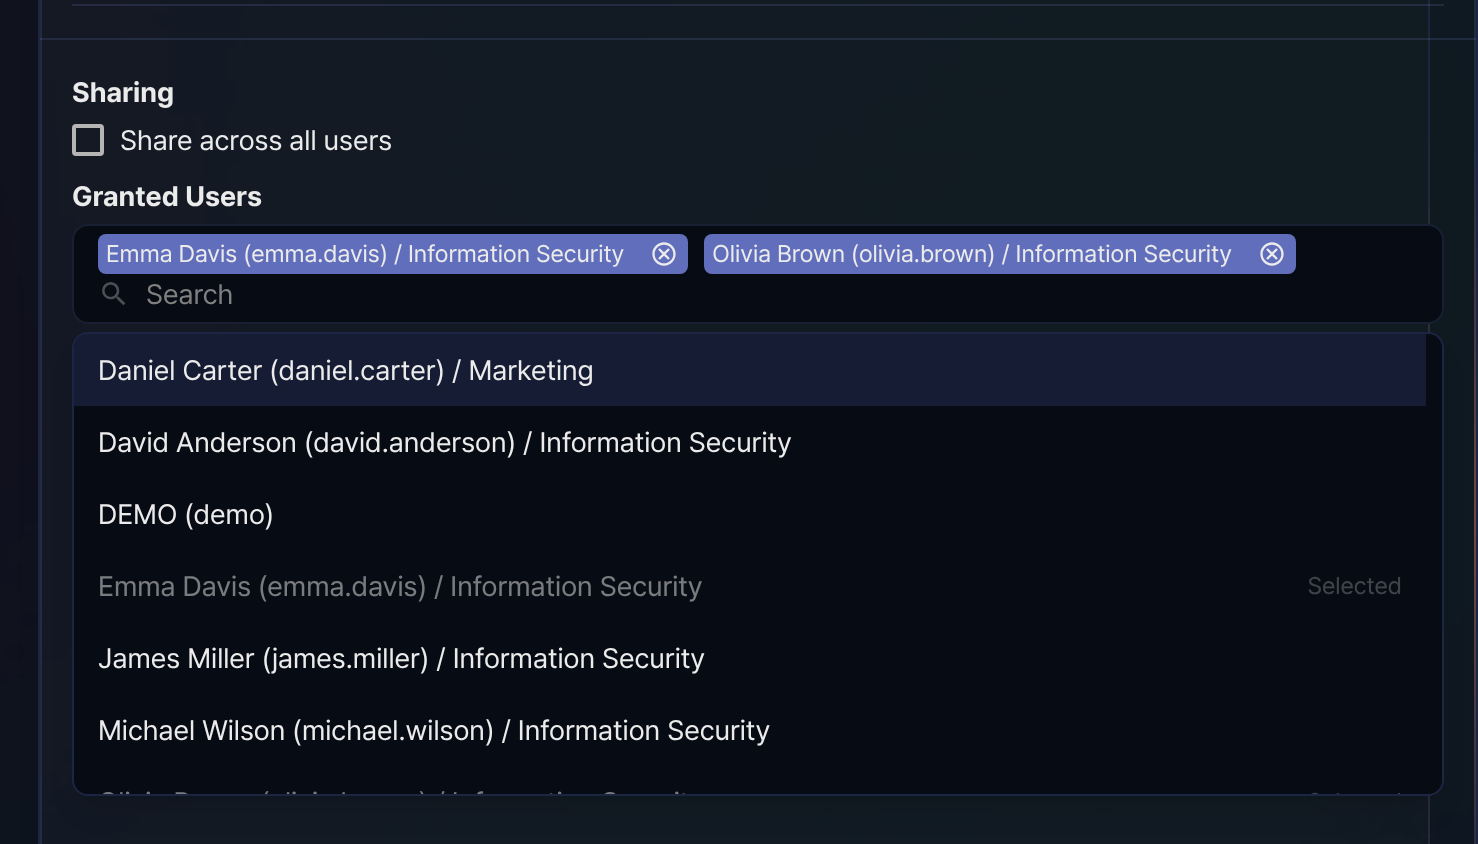Add James Miller to granted users
1478x844 pixels.
[x=750, y=658]
